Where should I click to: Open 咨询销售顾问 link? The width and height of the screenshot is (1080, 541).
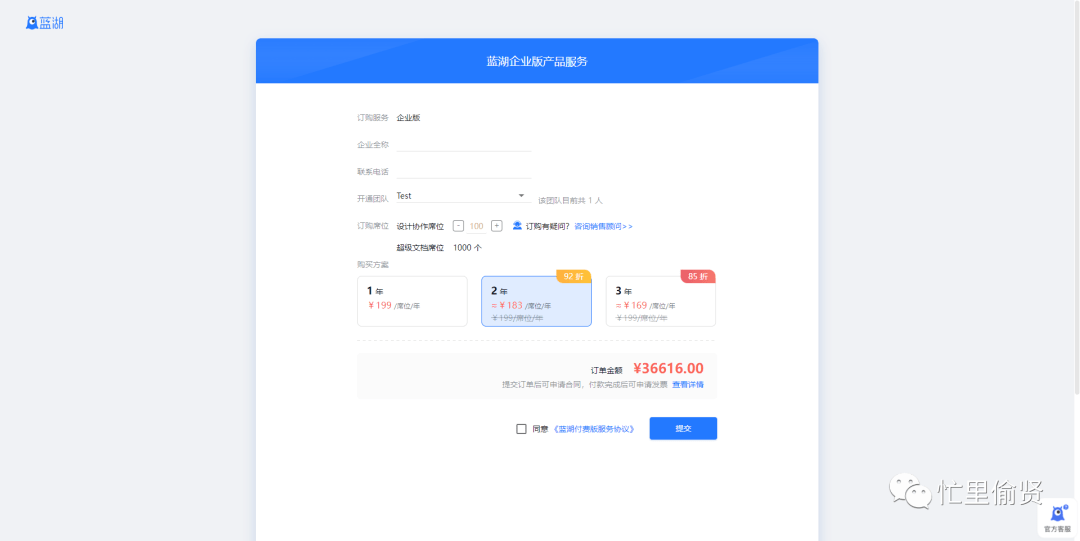click(603, 226)
